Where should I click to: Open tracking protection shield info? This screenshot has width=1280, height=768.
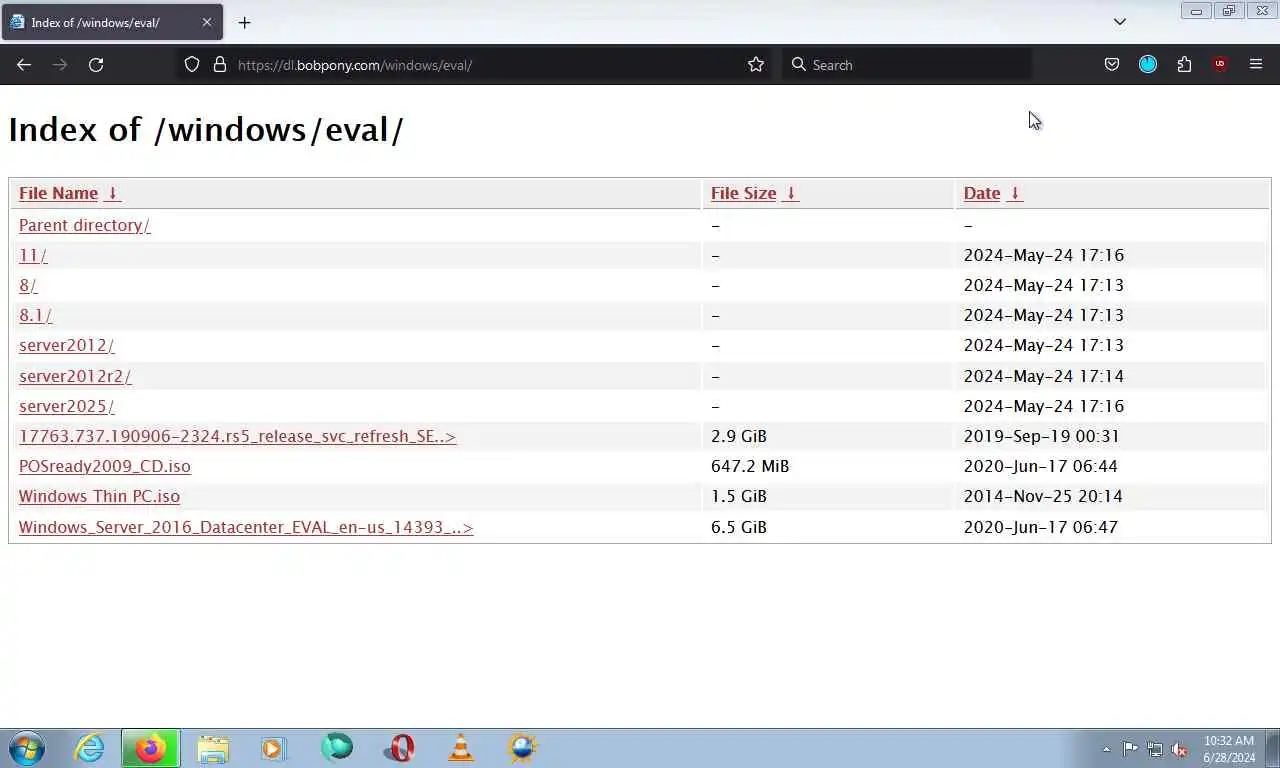click(192, 64)
